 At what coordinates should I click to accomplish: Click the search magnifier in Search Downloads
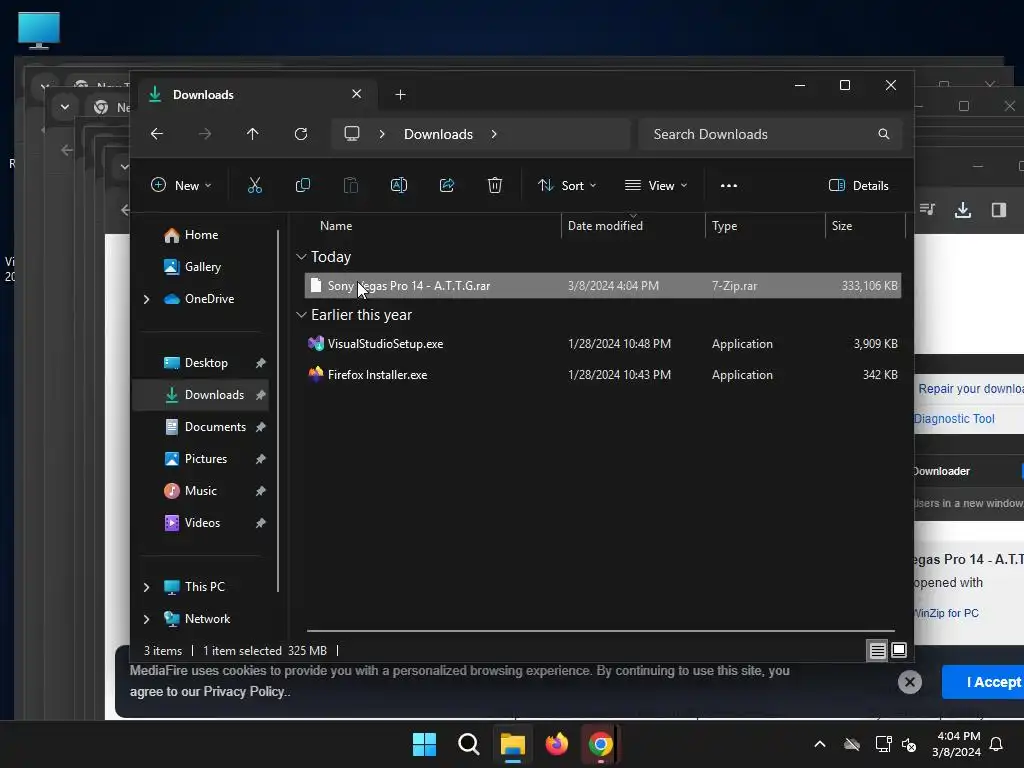click(x=884, y=134)
